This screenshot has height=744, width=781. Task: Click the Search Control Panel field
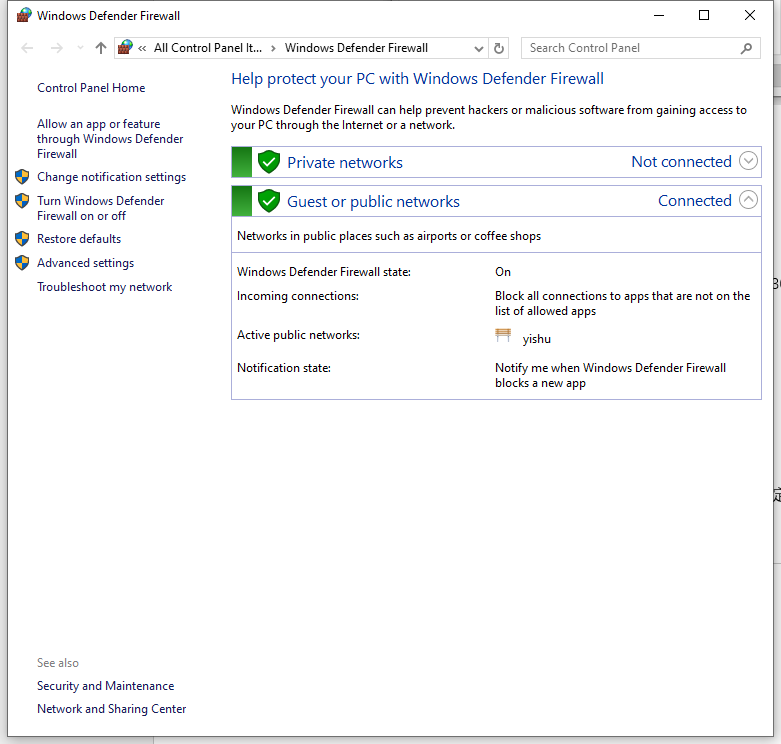[x=641, y=48]
